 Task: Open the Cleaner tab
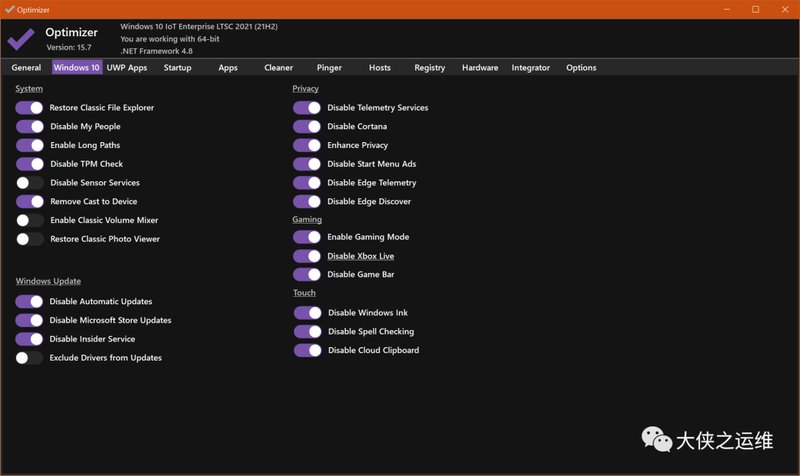(x=278, y=68)
